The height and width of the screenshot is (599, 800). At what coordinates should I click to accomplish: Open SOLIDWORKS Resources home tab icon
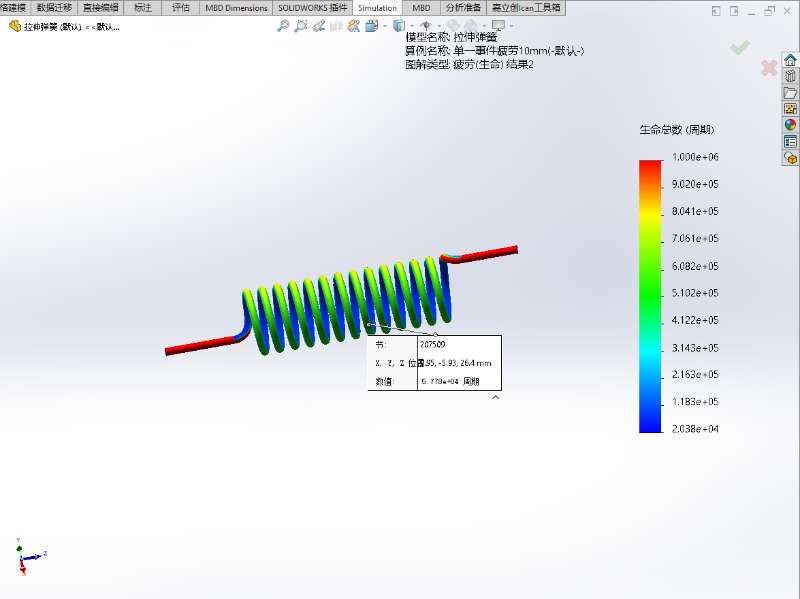(x=790, y=60)
